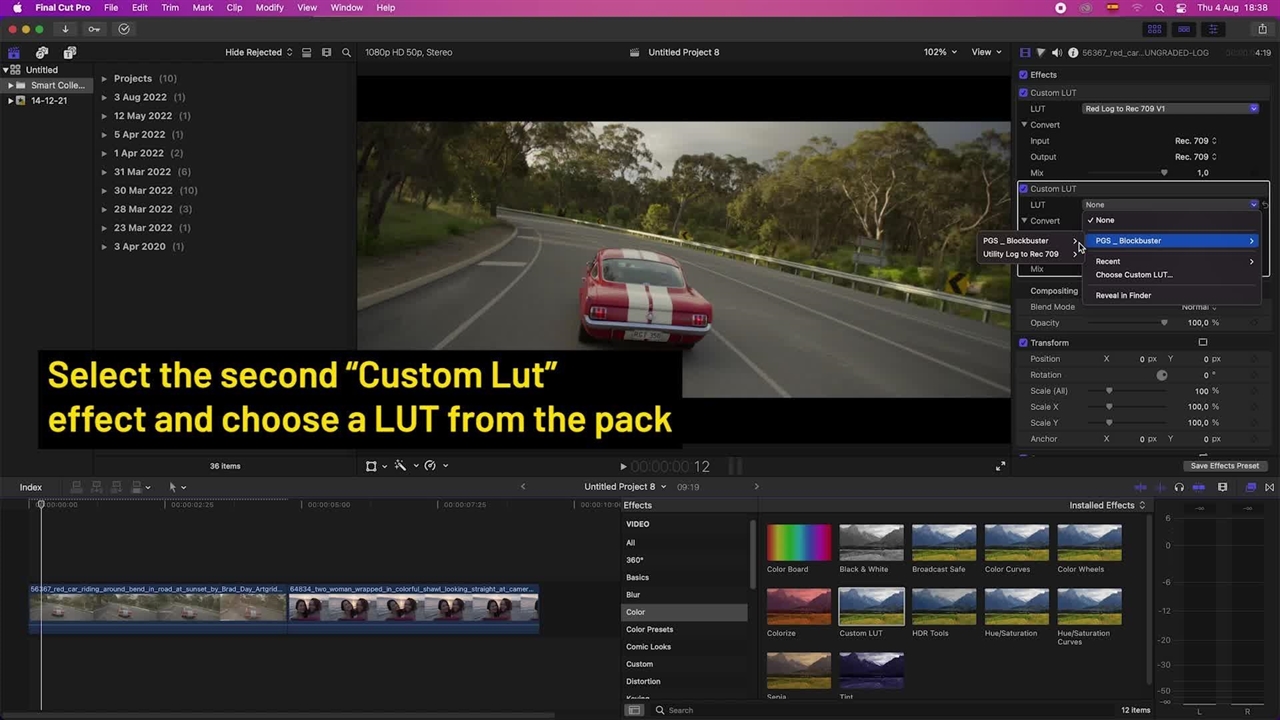Open the keyword editor key icon

pyautogui.click(x=94, y=29)
